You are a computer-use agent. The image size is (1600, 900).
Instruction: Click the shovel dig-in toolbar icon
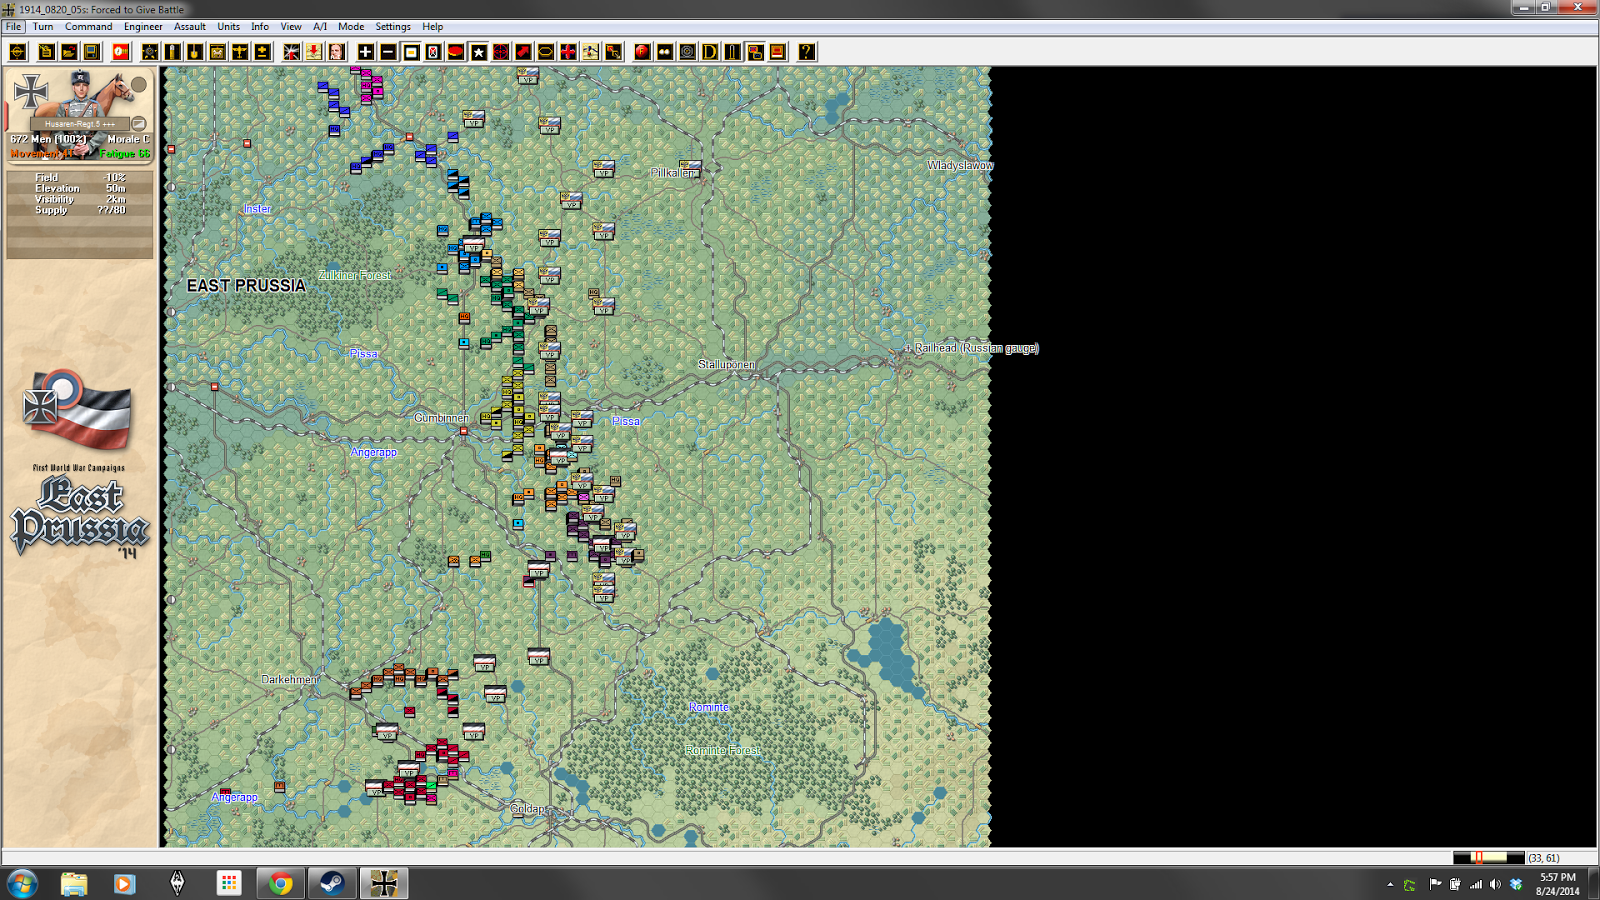[195, 52]
